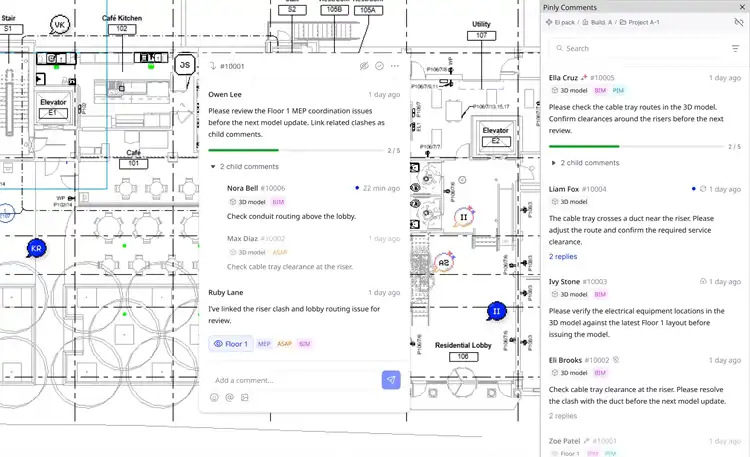750x457 pixels.
Task: Toggle the Floor 1 view eye chip
Action: point(231,344)
